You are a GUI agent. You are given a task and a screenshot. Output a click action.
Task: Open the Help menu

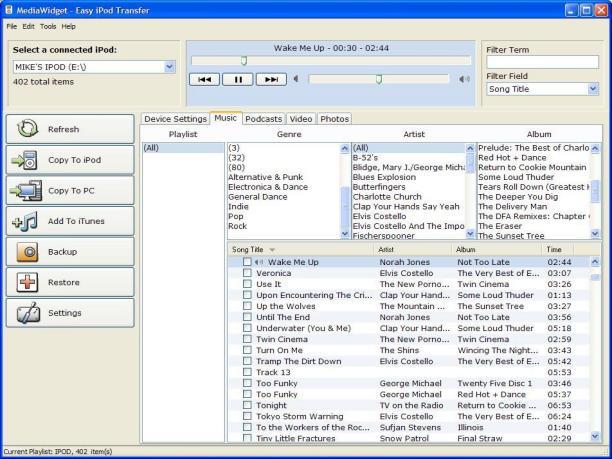click(x=69, y=27)
